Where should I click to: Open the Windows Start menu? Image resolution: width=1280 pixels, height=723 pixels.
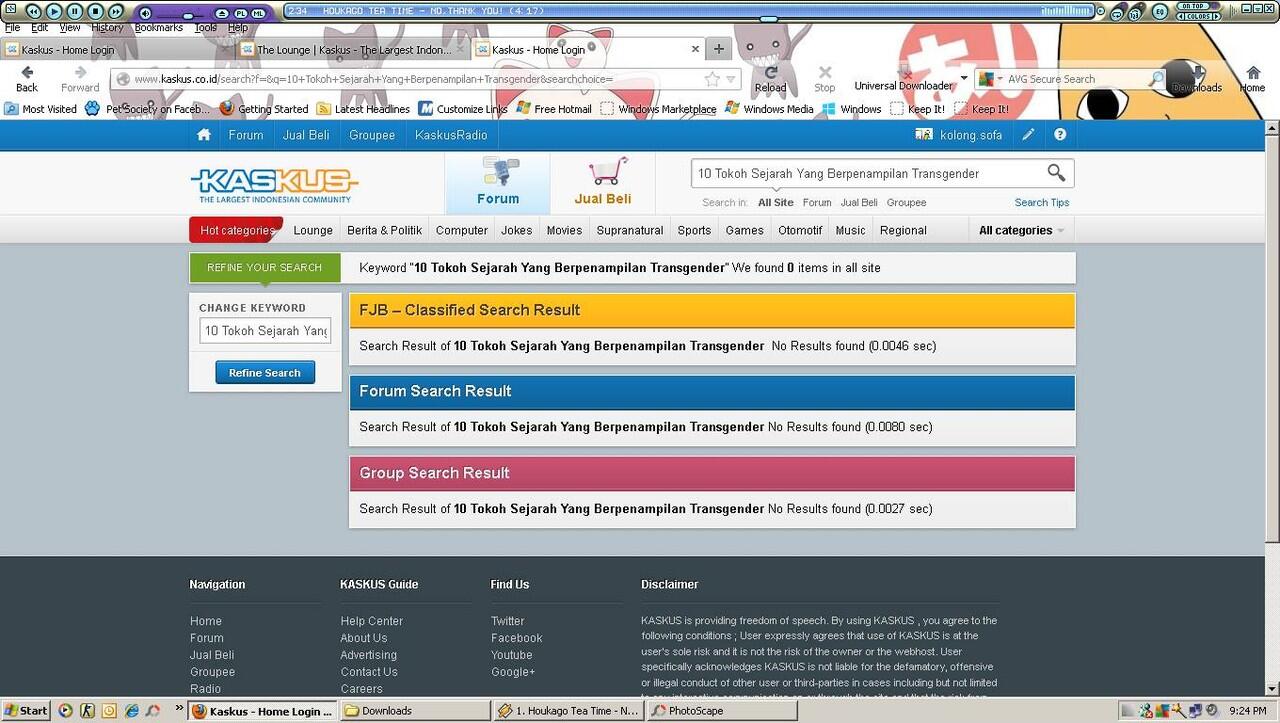(x=26, y=711)
